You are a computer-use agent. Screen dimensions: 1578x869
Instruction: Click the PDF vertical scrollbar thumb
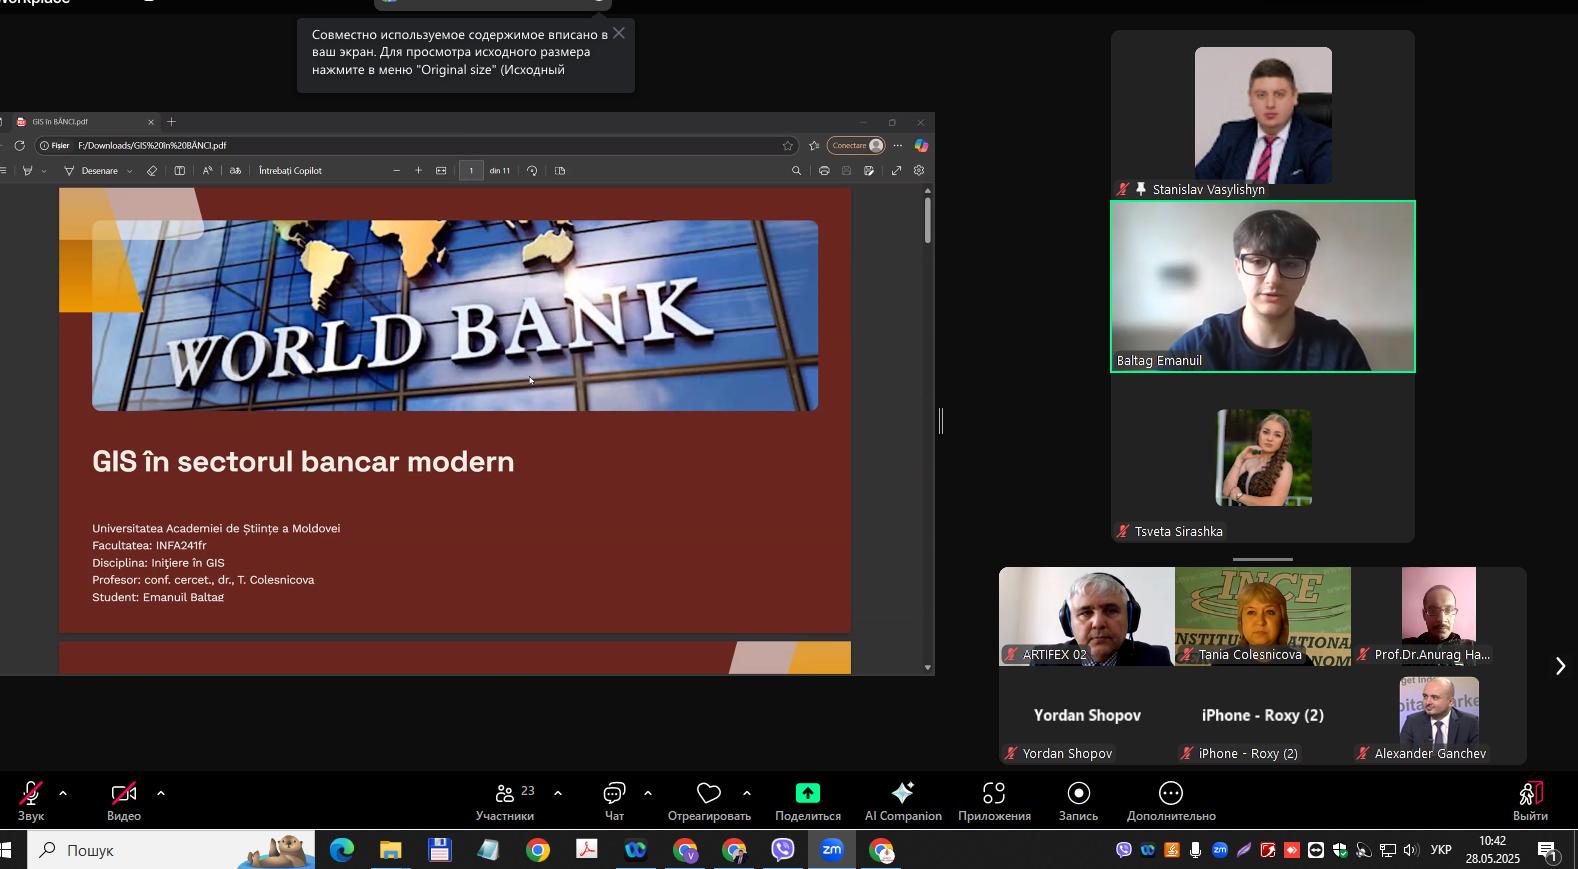click(928, 220)
